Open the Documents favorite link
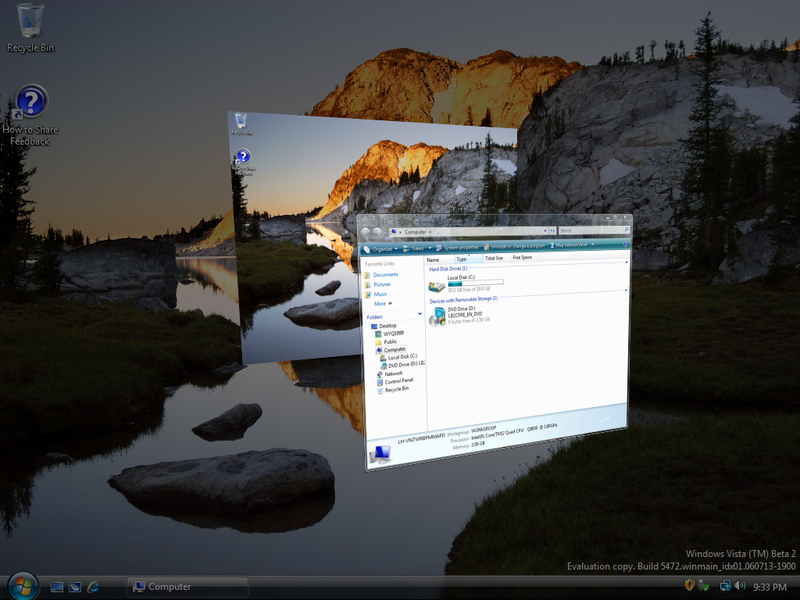Viewport: 800px width, 600px height. (385, 274)
